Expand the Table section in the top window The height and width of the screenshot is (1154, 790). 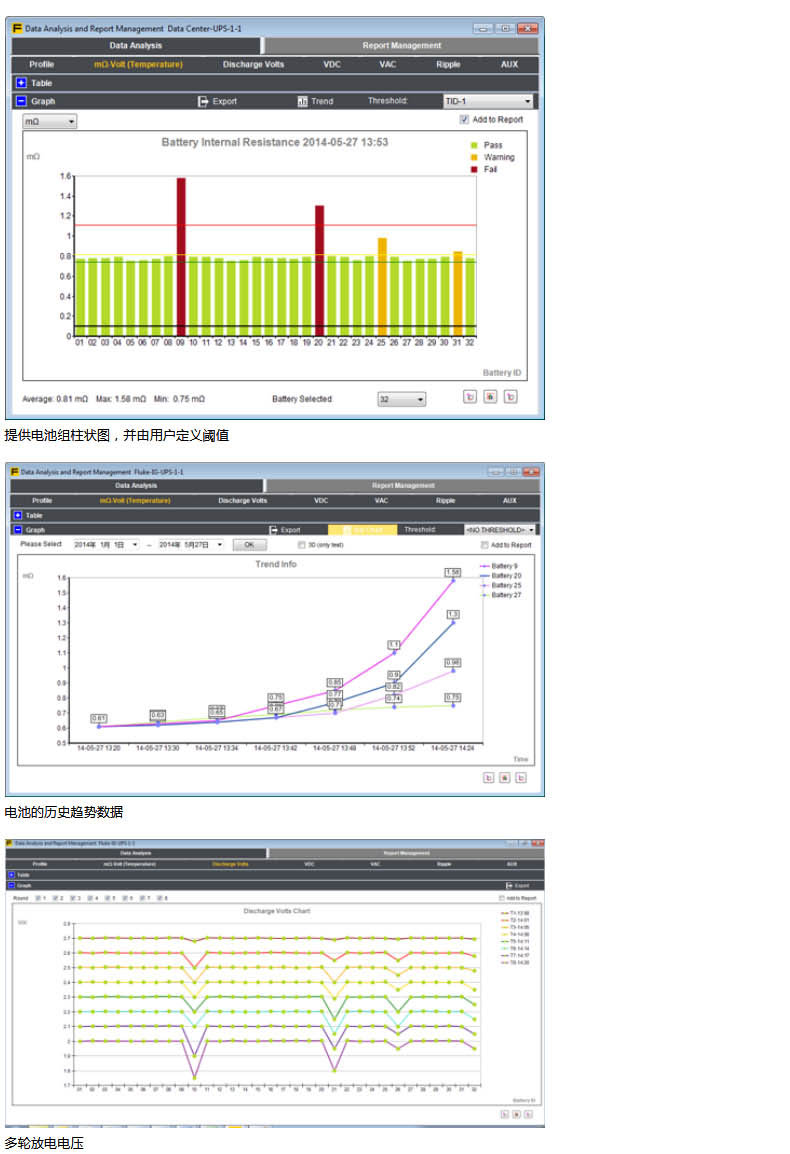pyautogui.click(x=19, y=83)
